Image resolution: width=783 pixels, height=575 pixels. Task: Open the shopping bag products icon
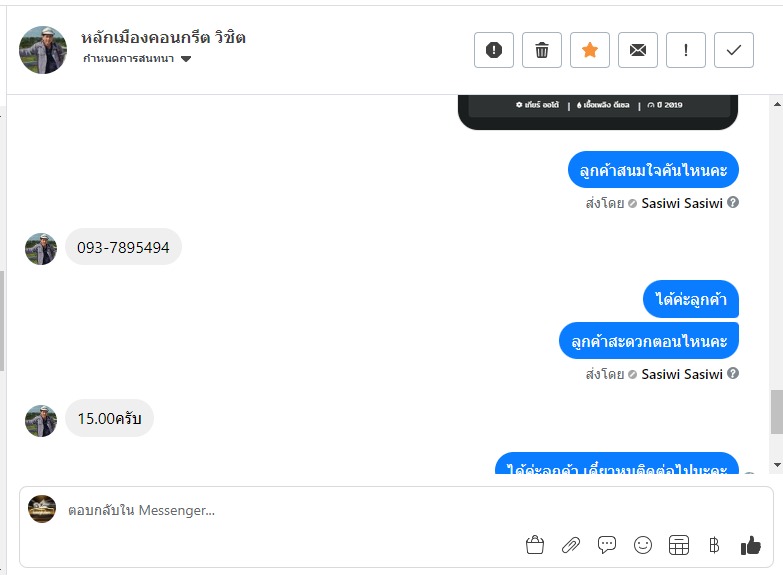click(x=535, y=545)
